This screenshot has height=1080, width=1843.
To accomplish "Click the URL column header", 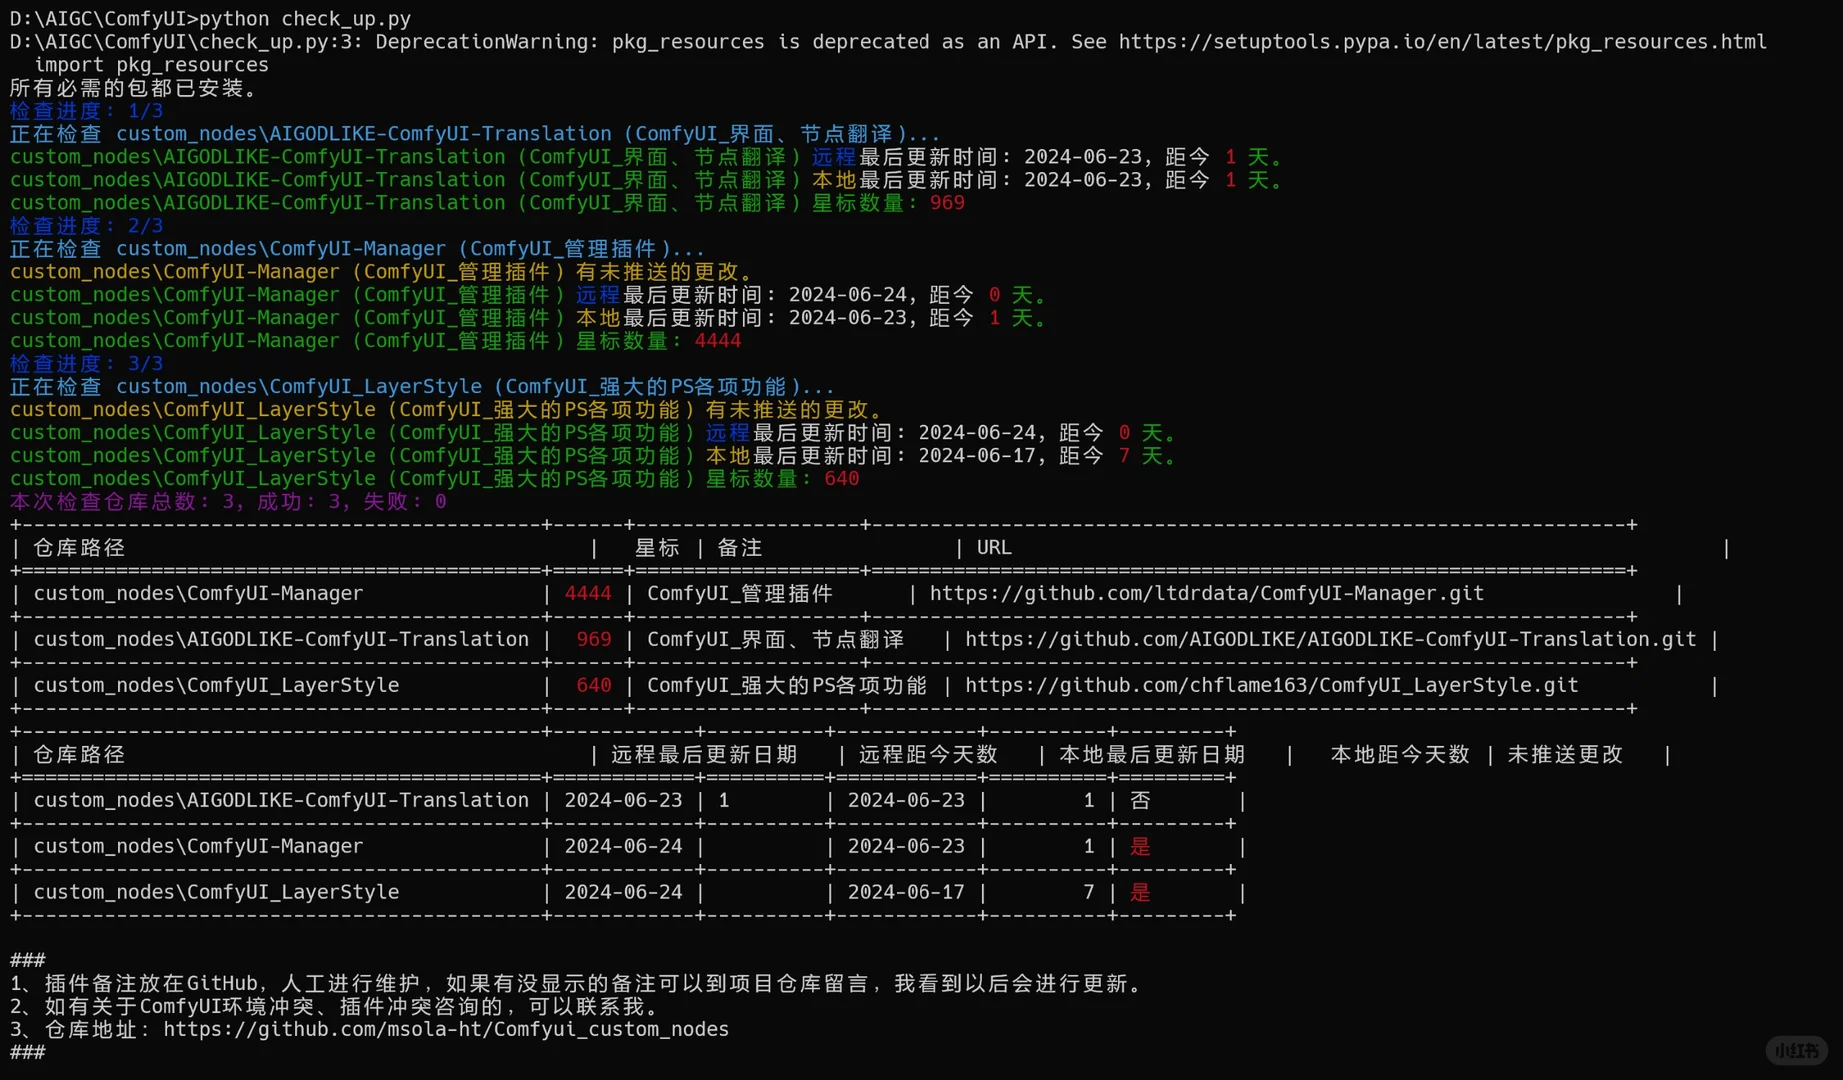I will coord(993,547).
